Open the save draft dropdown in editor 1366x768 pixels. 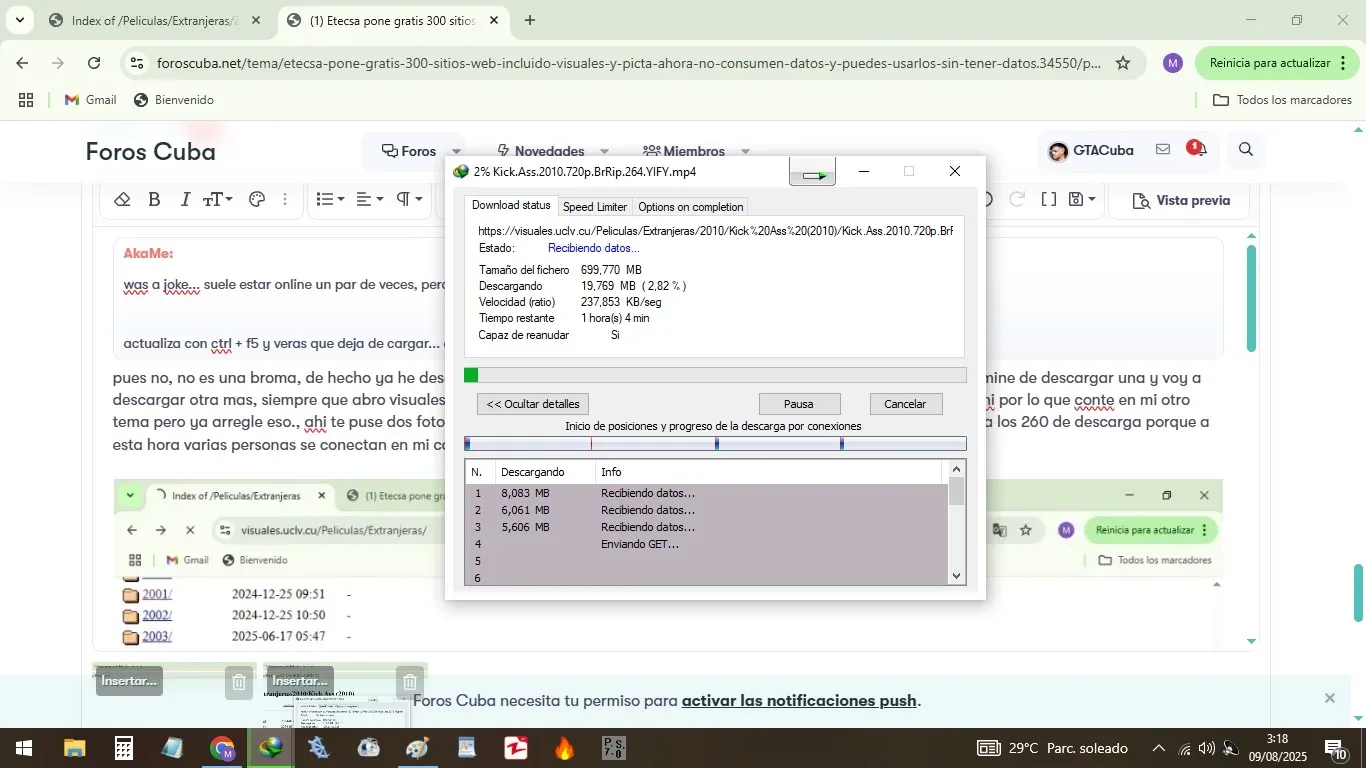(x=1083, y=200)
